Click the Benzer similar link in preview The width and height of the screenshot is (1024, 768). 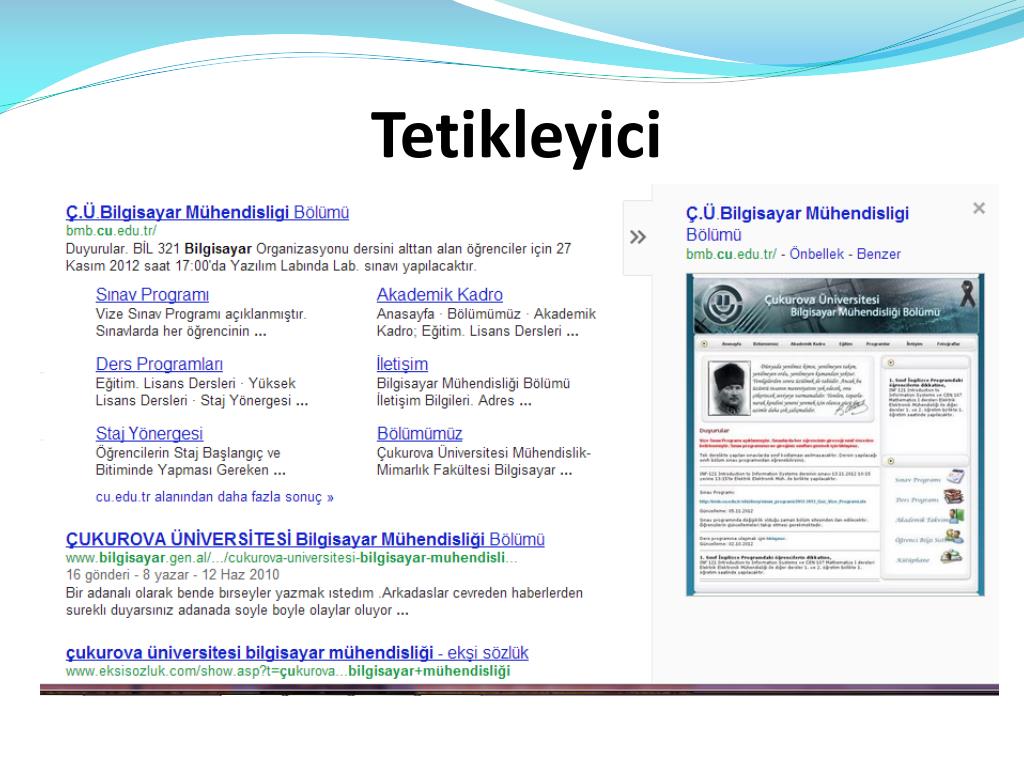[878, 254]
